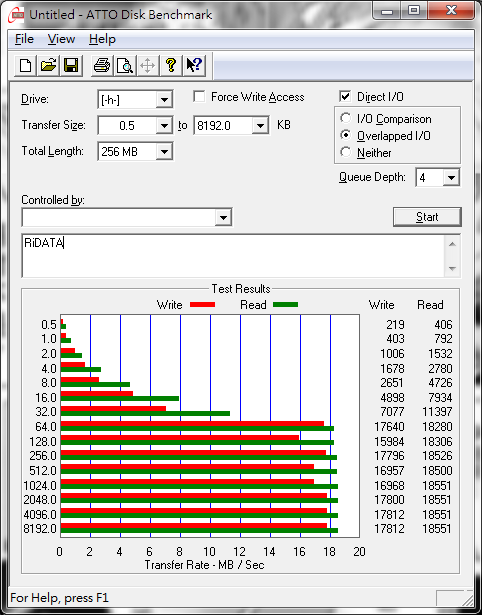The height and width of the screenshot is (615, 482).
Task: Click the yellow question mark About icon
Action: coord(171,65)
